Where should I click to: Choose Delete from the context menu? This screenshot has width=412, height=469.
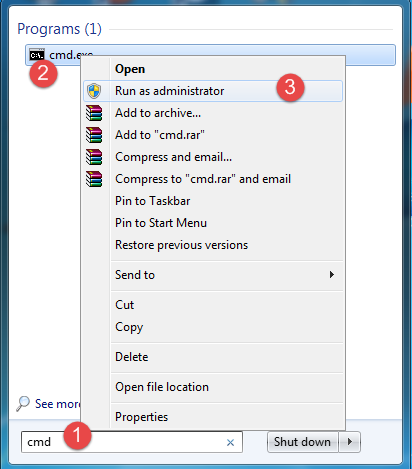213,357
